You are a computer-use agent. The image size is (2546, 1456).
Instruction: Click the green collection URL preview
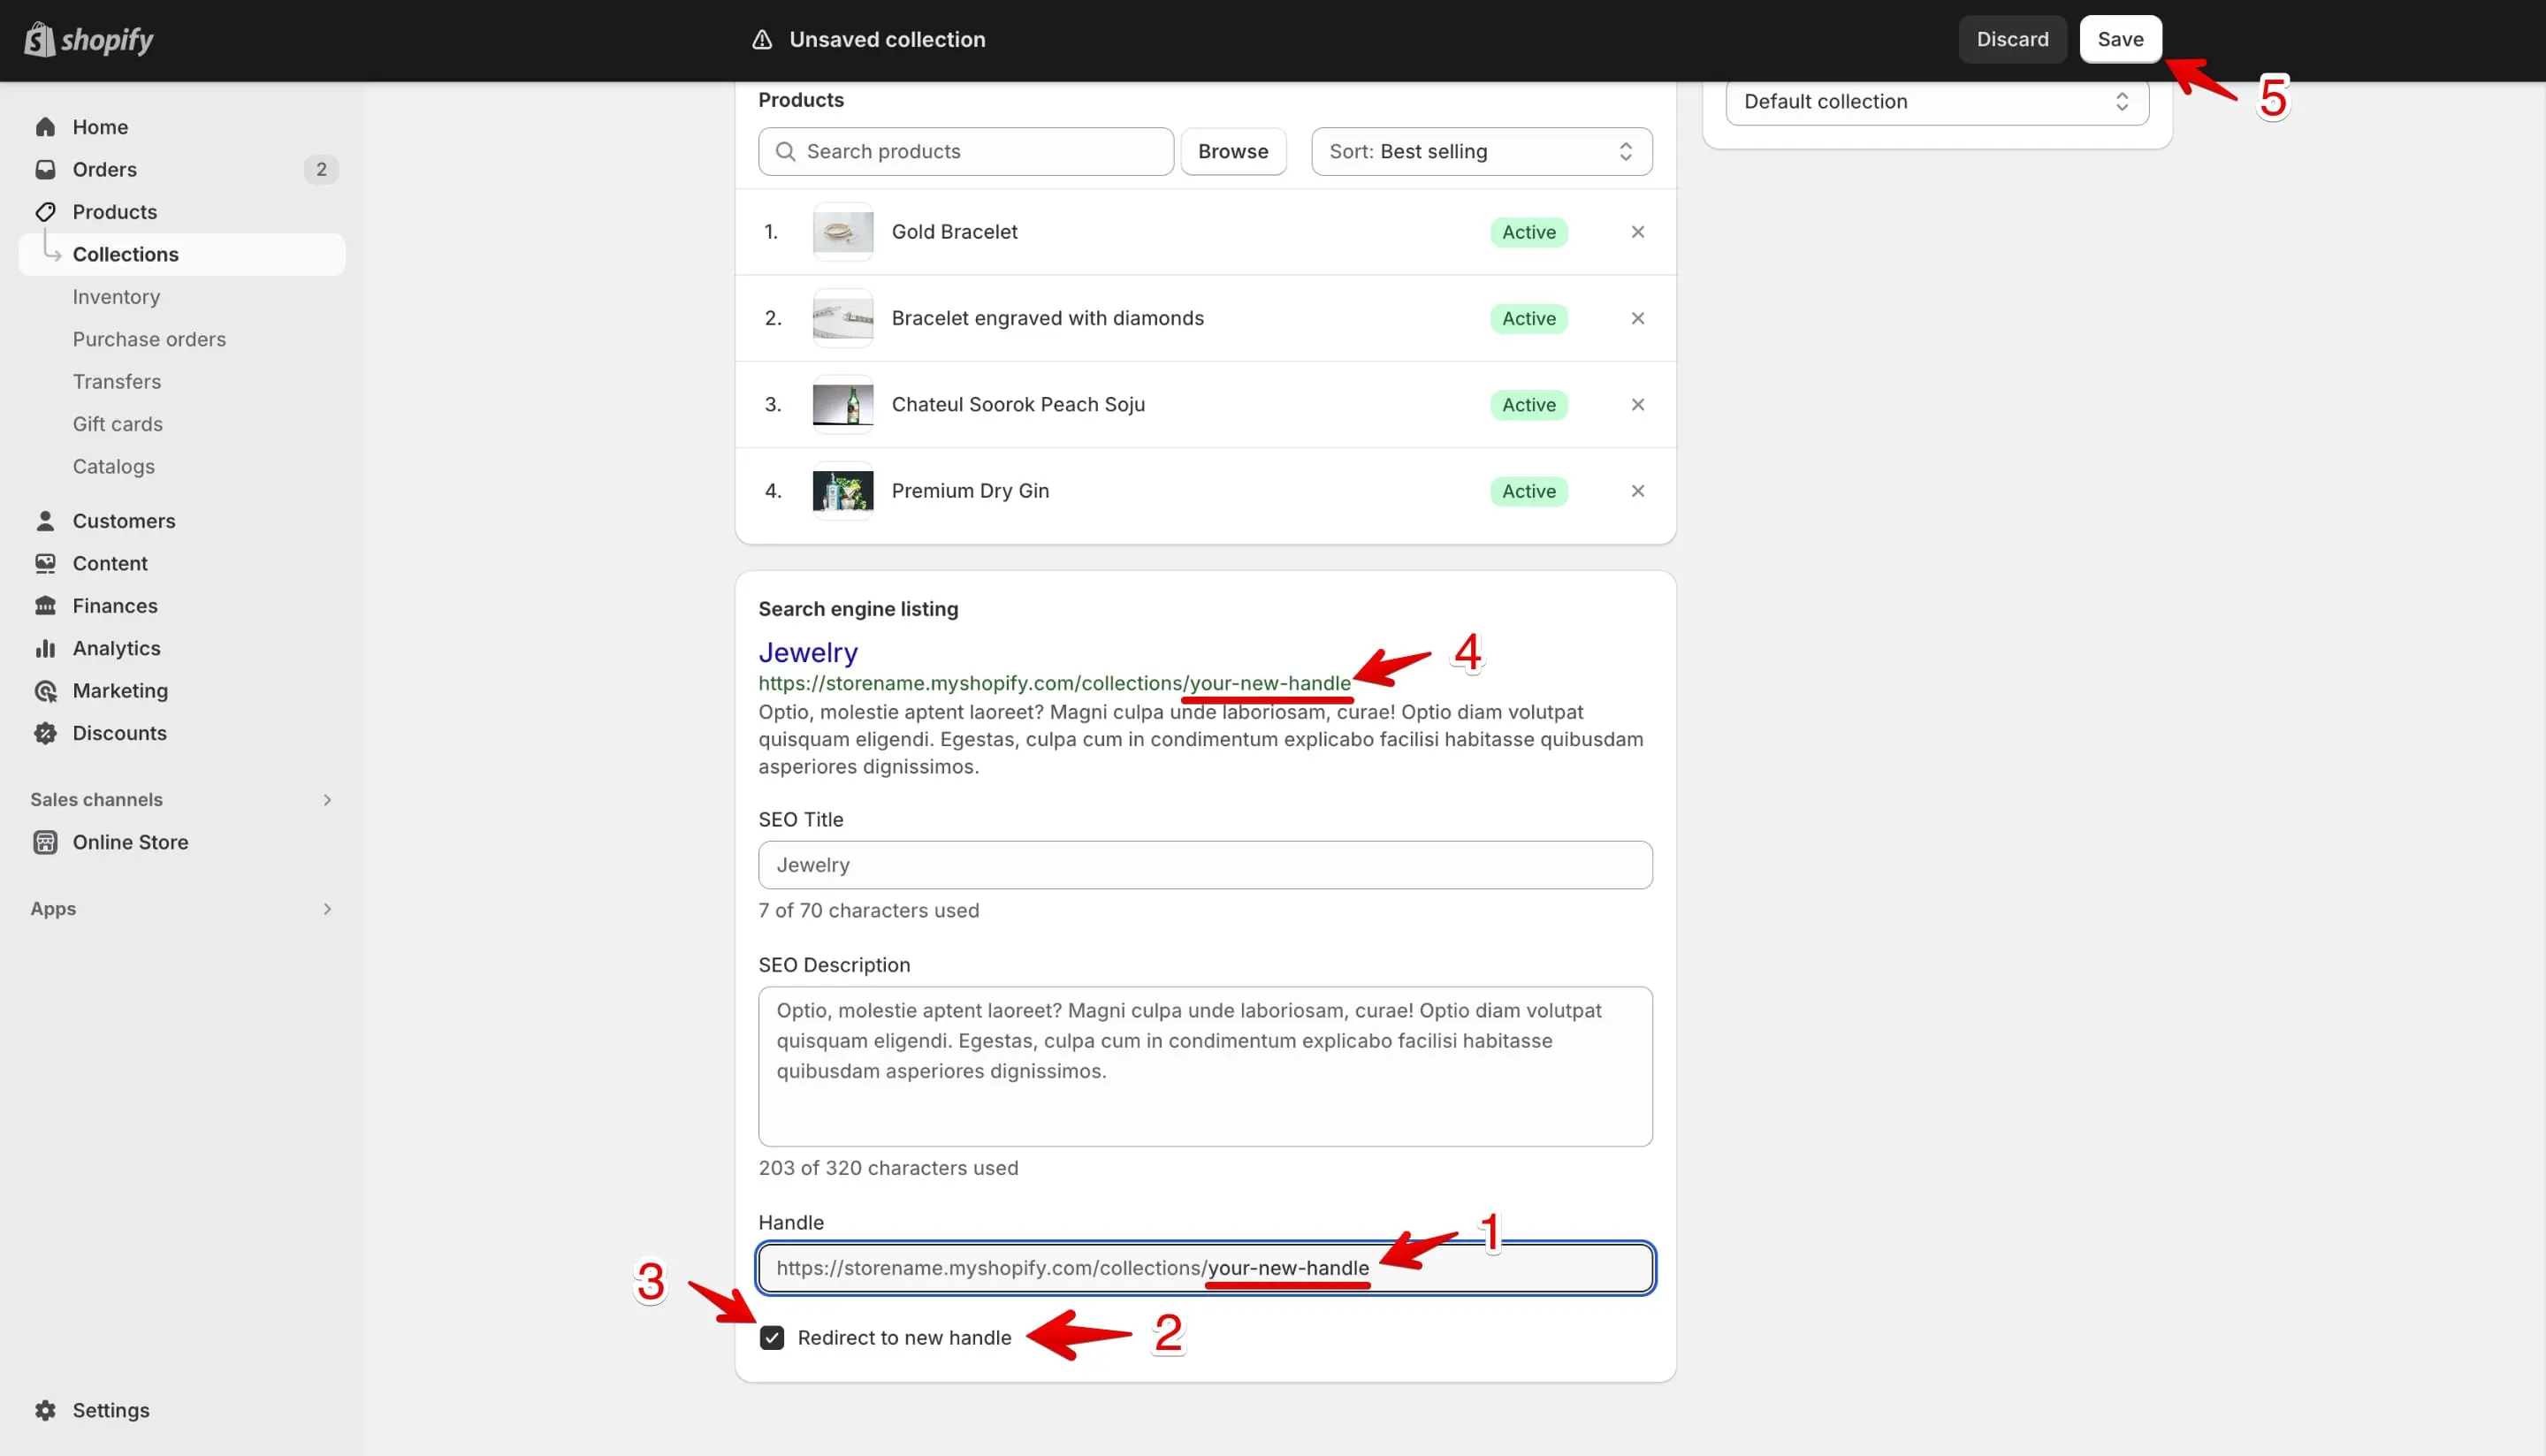[1054, 684]
